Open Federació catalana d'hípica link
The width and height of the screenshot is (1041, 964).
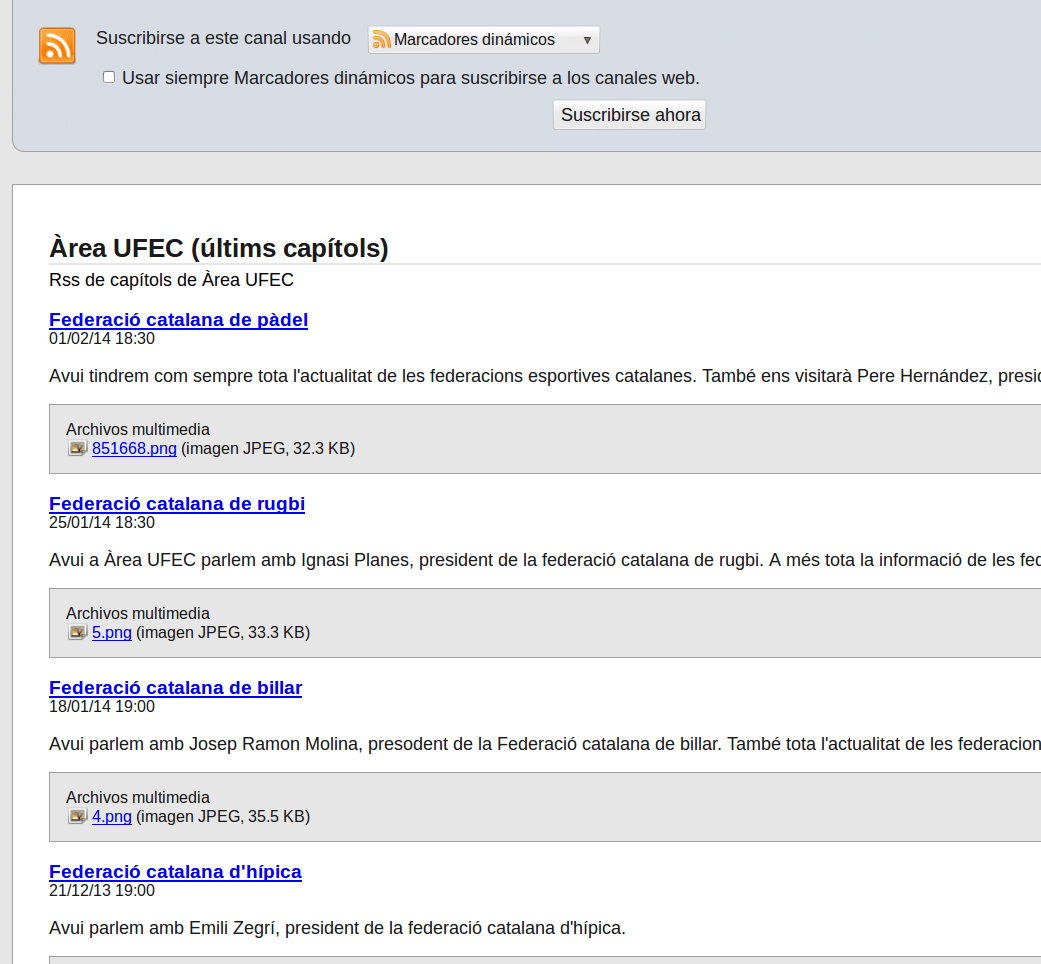click(x=175, y=872)
